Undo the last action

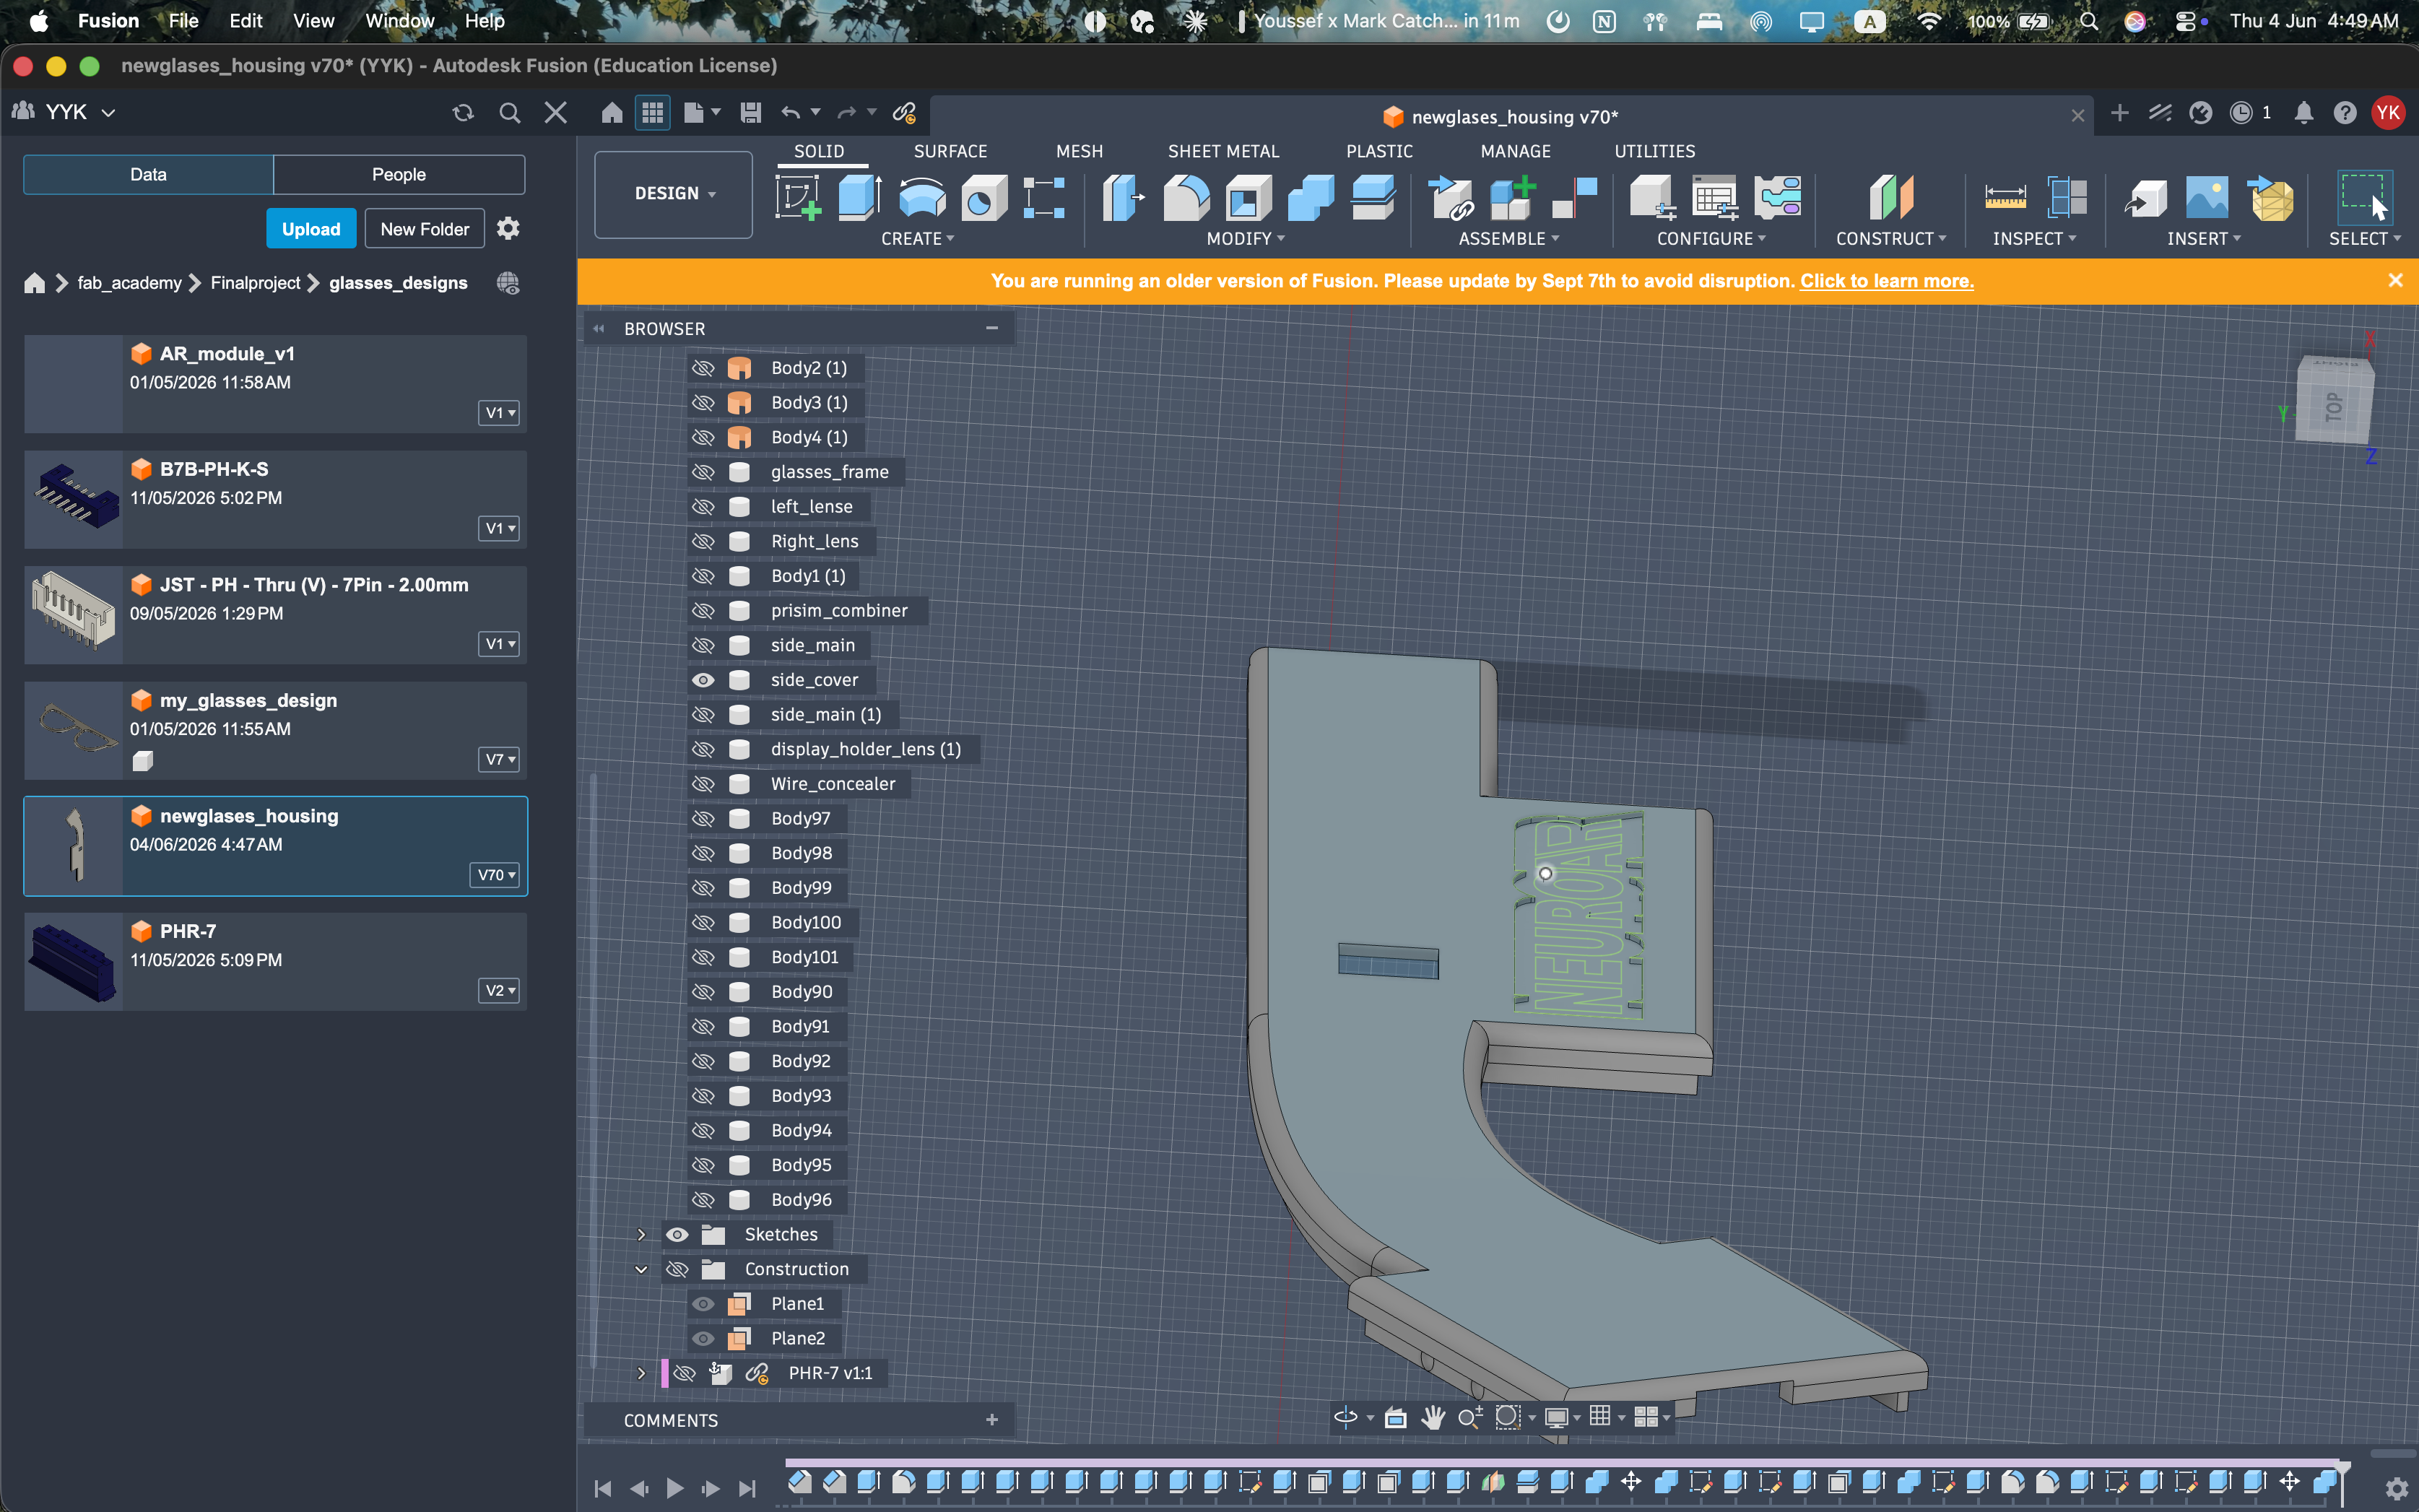click(790, 112)
